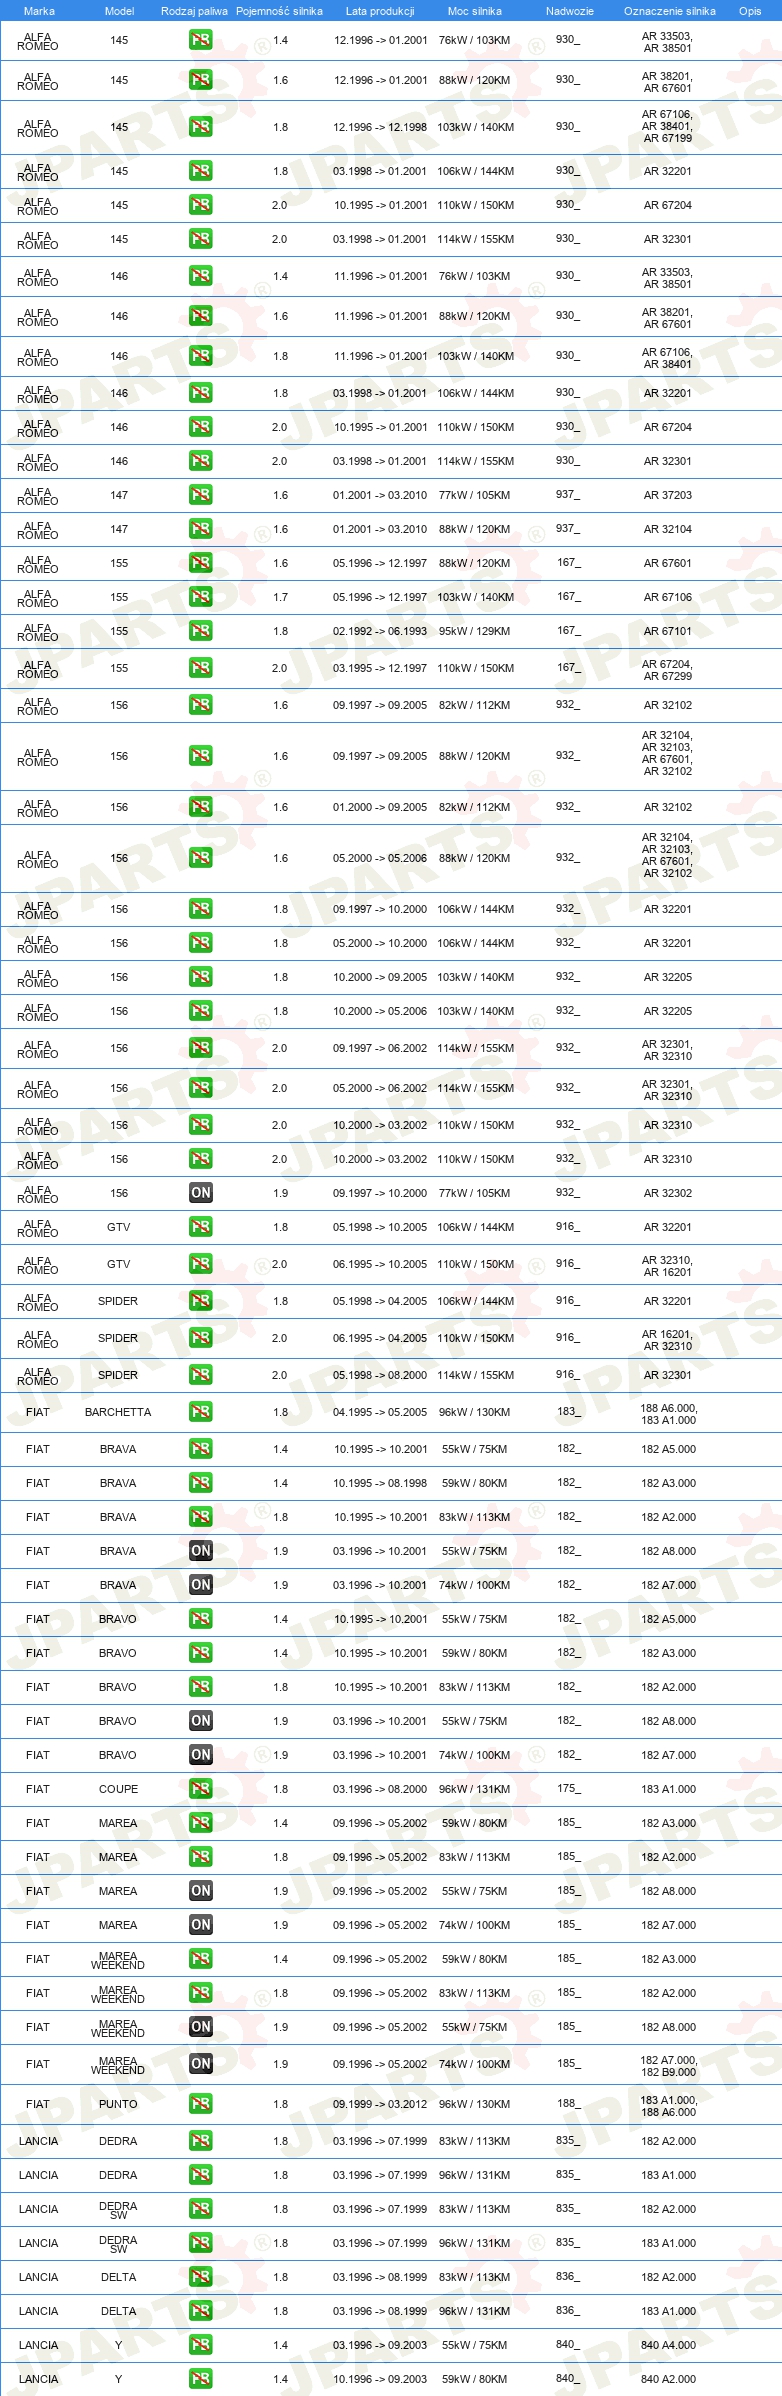Click the petrol icon in Fiat BARCHETTA row
782x2396 pixels.
[x=200, y=1412]
